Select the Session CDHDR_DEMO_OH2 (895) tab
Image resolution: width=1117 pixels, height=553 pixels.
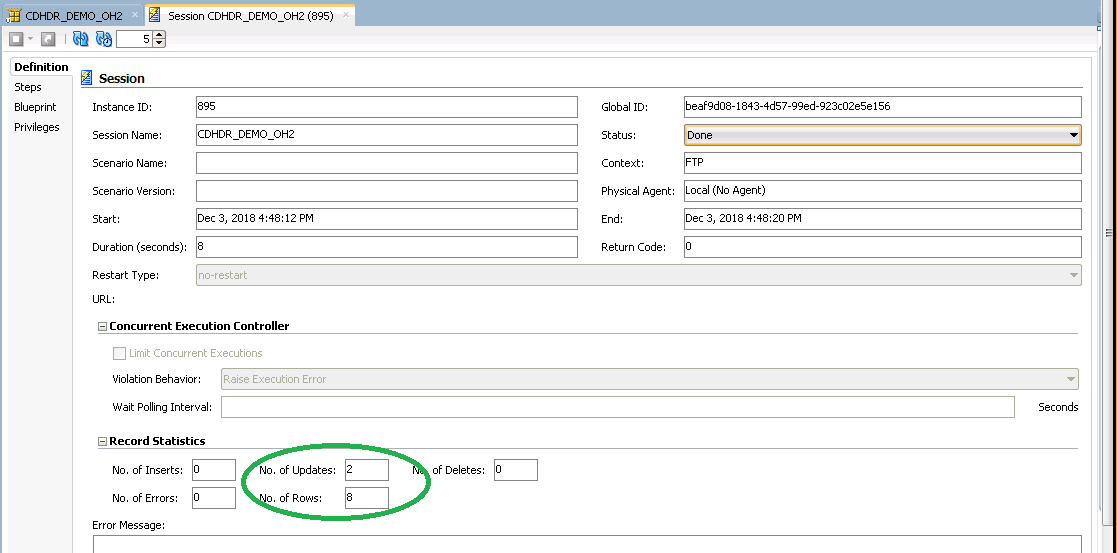pos(250,15)
